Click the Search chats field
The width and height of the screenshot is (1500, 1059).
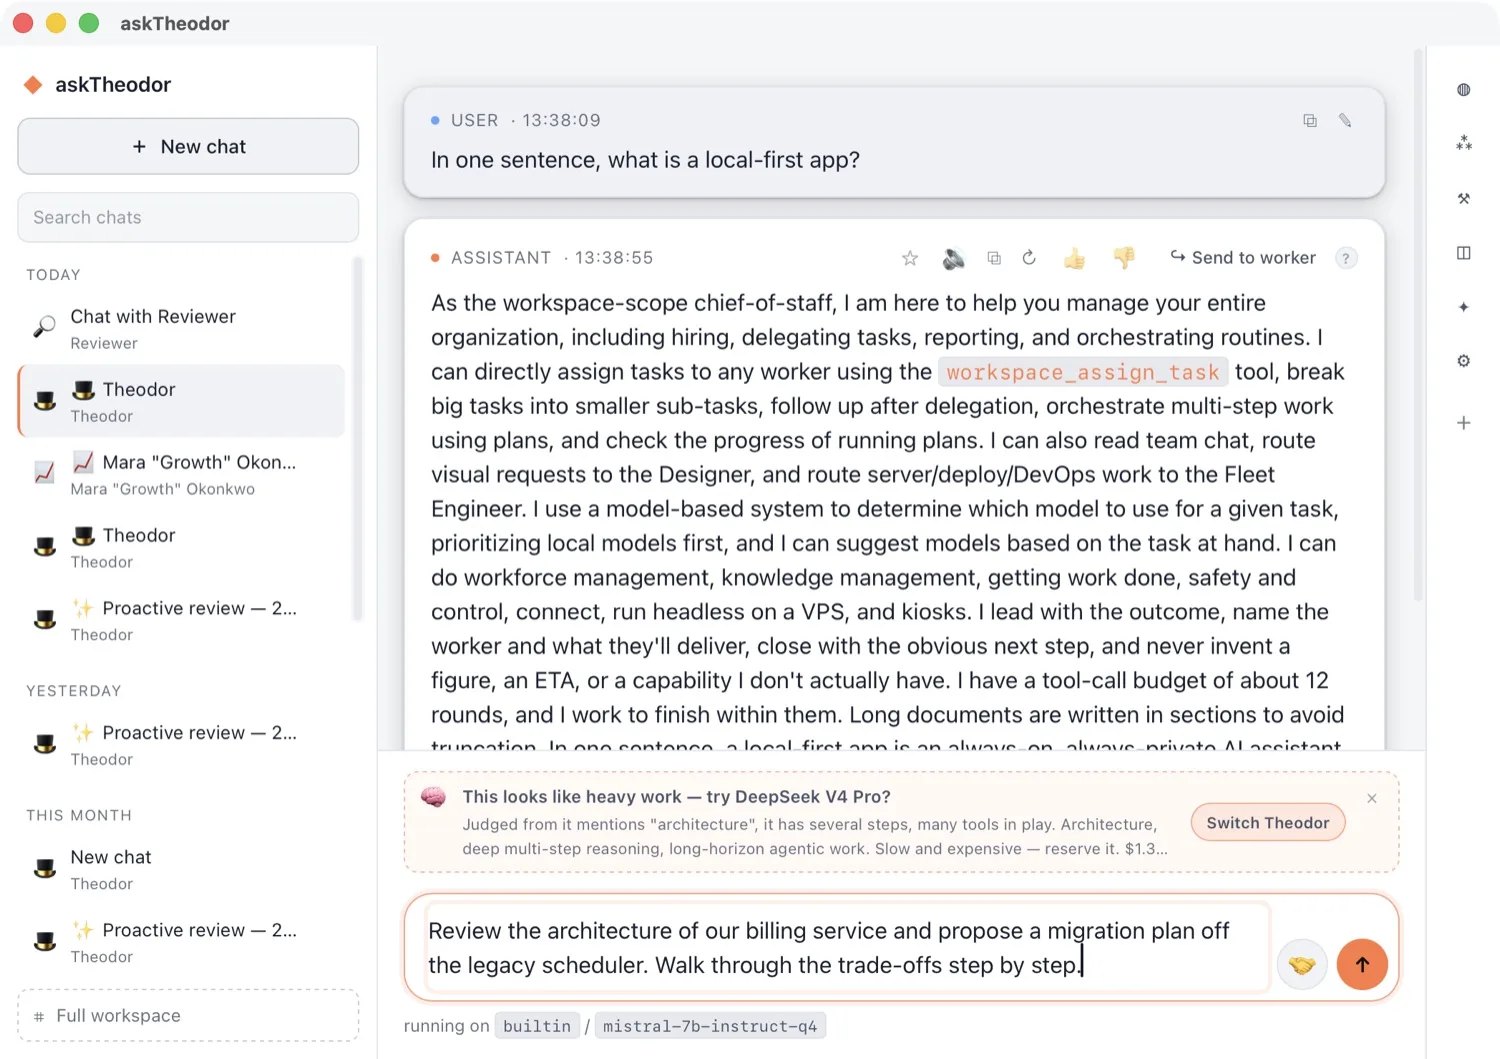pyautogui.click(x=188, y=217)
